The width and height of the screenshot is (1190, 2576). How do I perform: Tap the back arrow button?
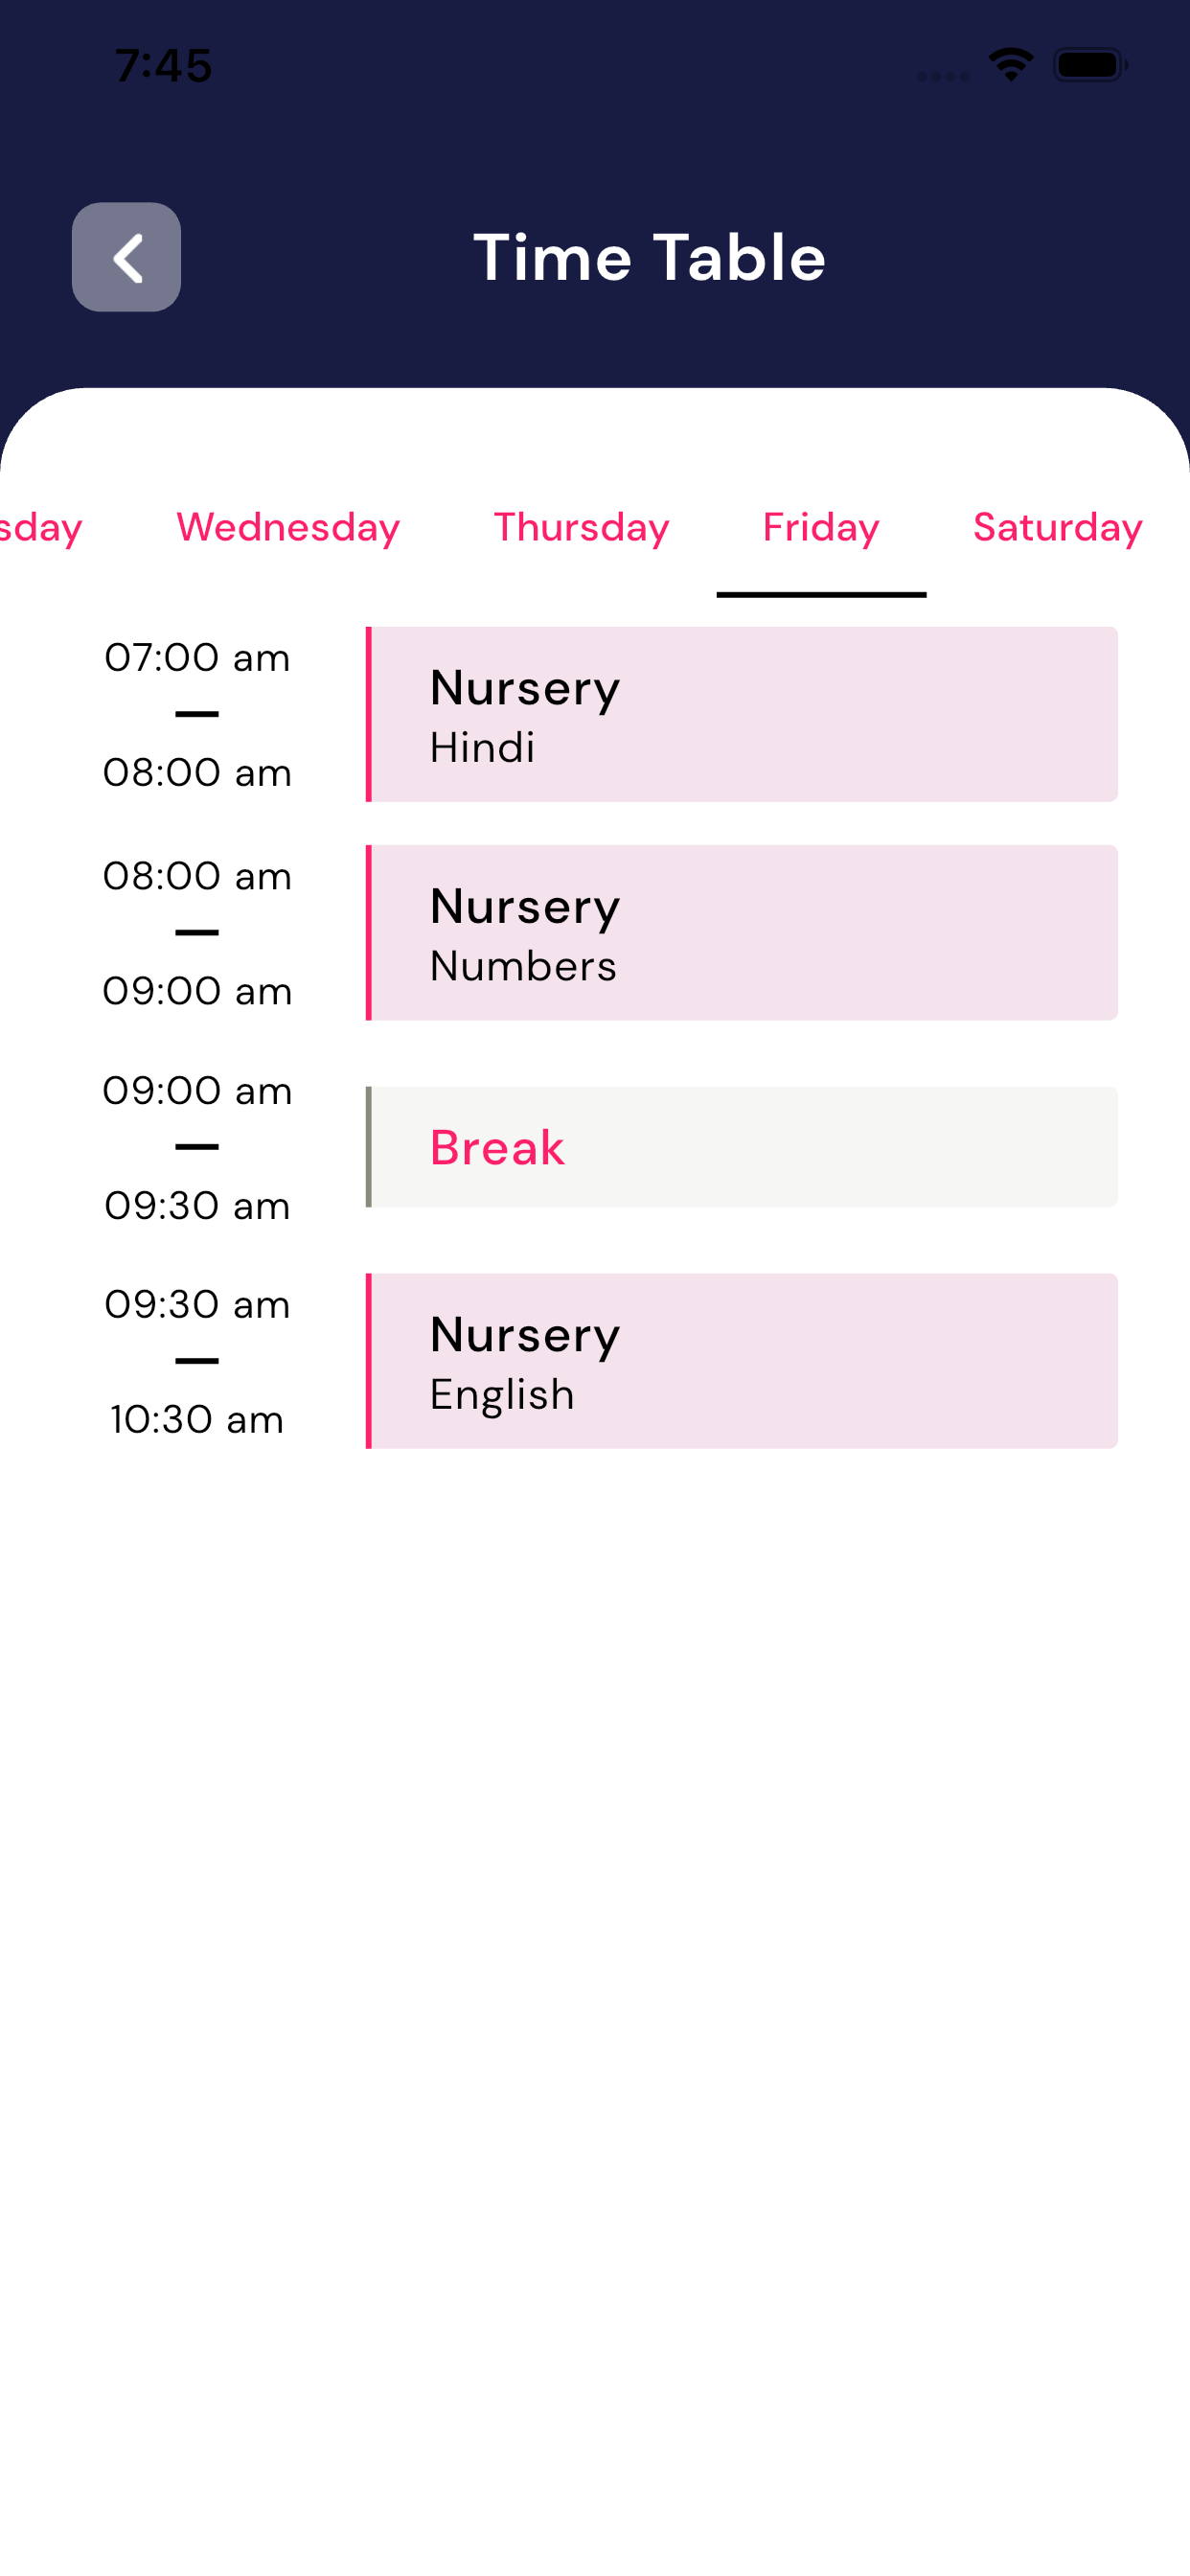tap(126, 257)
